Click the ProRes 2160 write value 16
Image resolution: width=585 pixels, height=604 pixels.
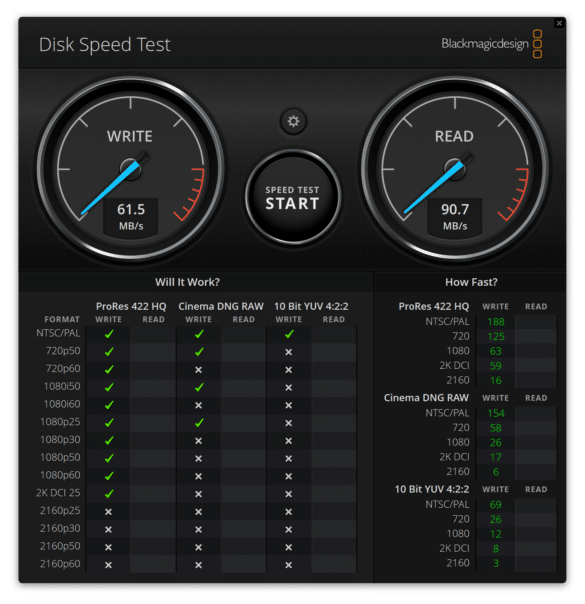click(x=496, y=380)
